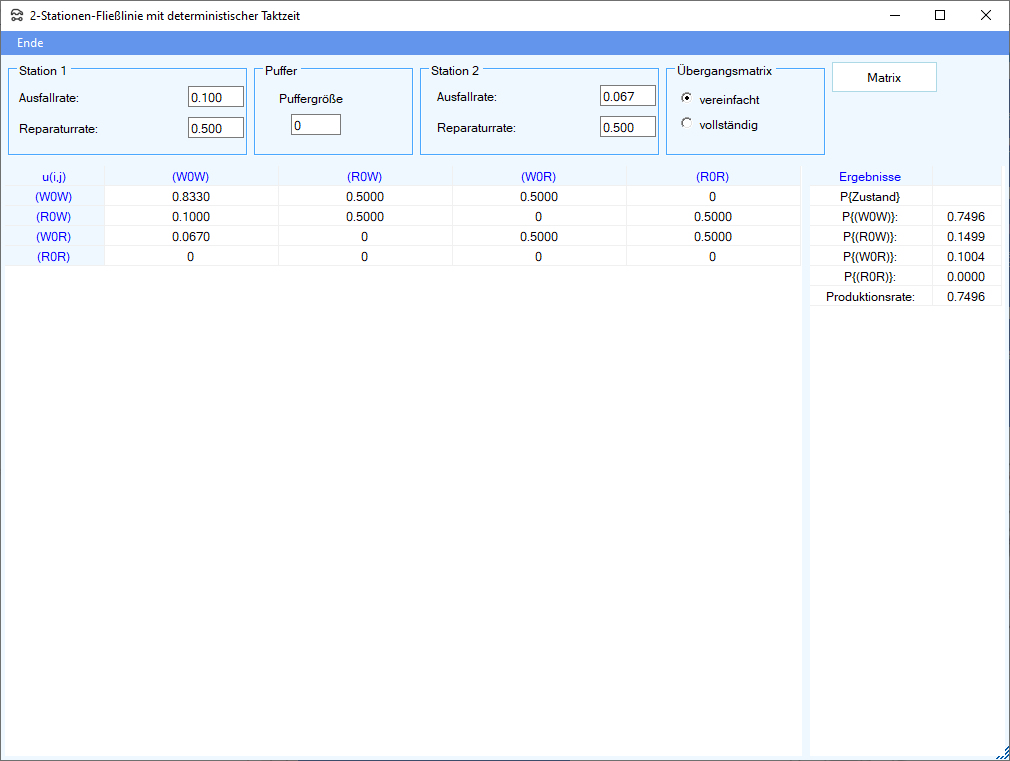Click the (R0R) column header
This screenshot has width=1010, height=761.
[x=712, y=177]
